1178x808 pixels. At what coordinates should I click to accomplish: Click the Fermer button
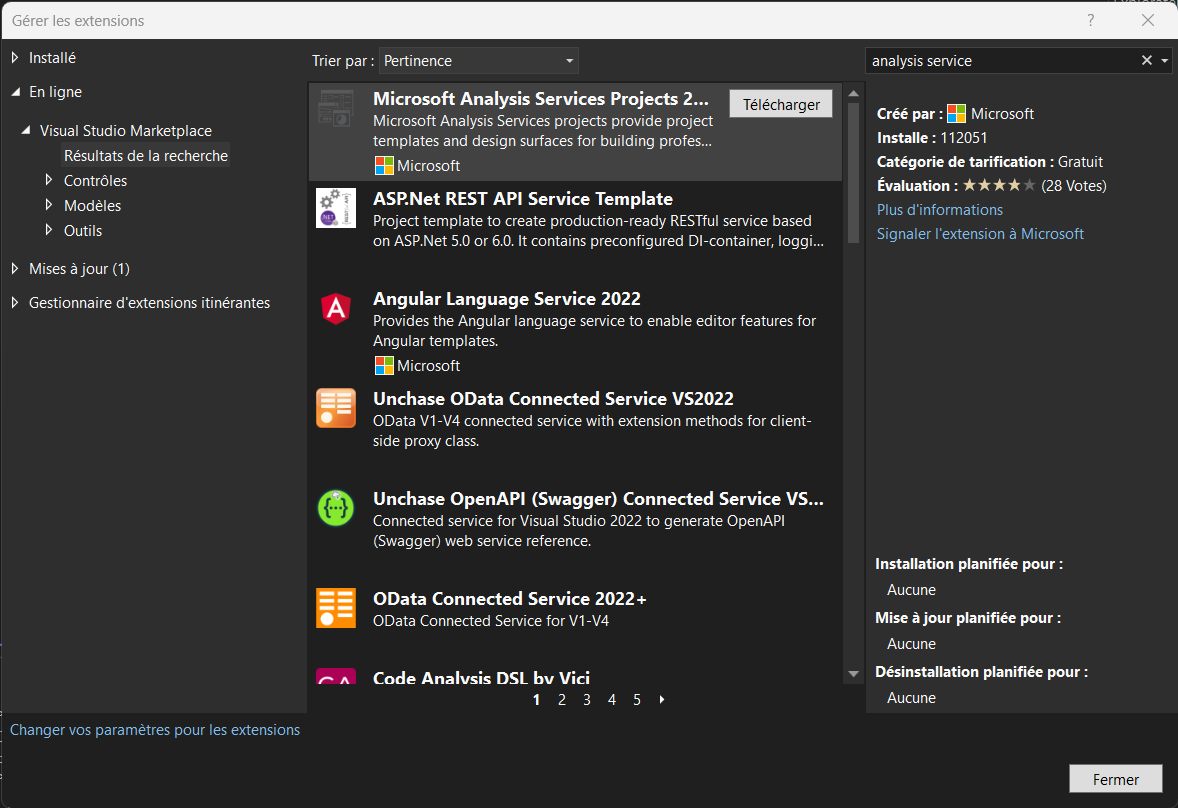click(x=1116, y=779)
